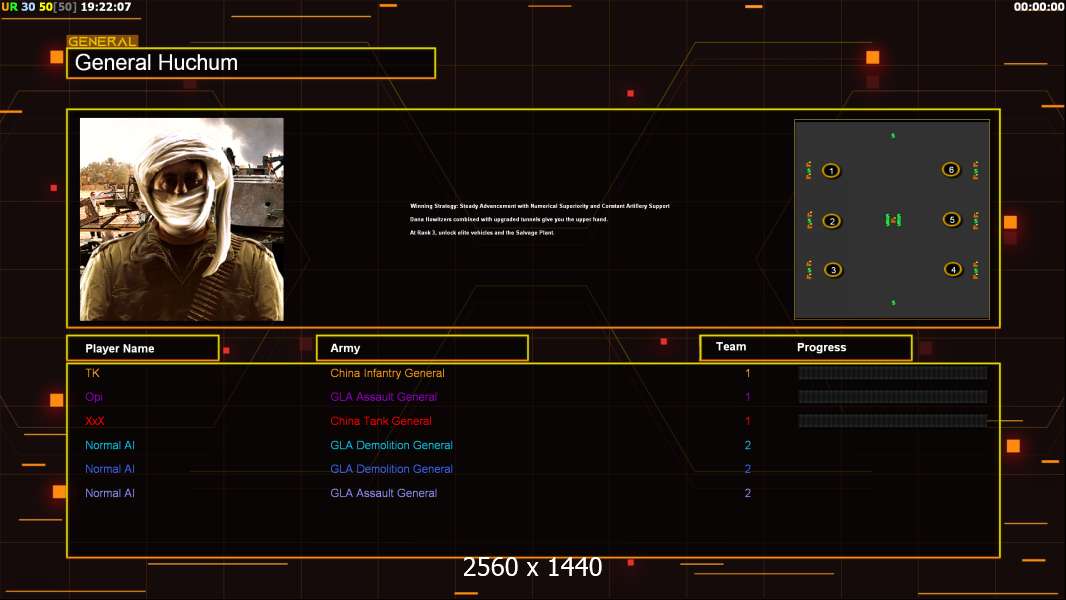Click the supply cluster beside position 2
Viewport: 1066px width, 600px height.
click(810, 219)
